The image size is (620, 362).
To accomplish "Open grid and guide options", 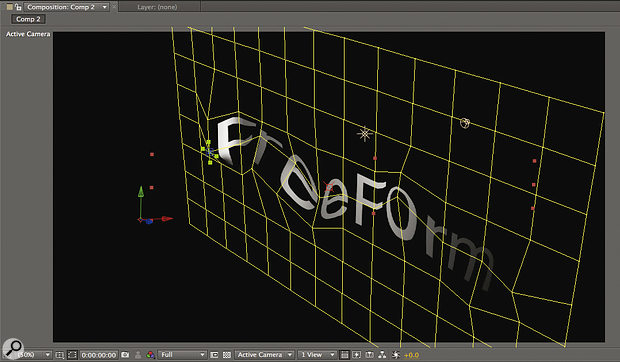I will (60, 355).
